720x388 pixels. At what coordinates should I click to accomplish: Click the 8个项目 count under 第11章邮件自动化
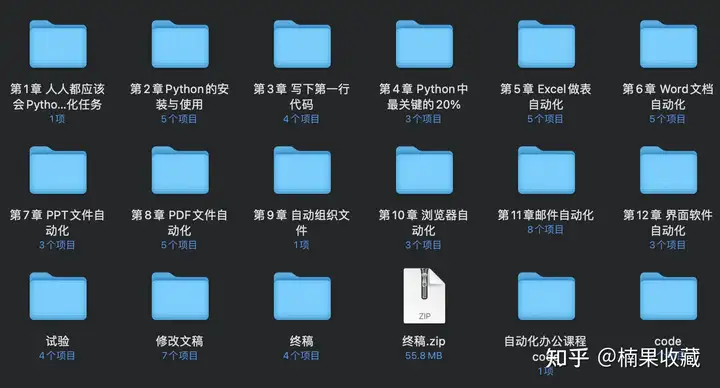click(x=546, y=229)
